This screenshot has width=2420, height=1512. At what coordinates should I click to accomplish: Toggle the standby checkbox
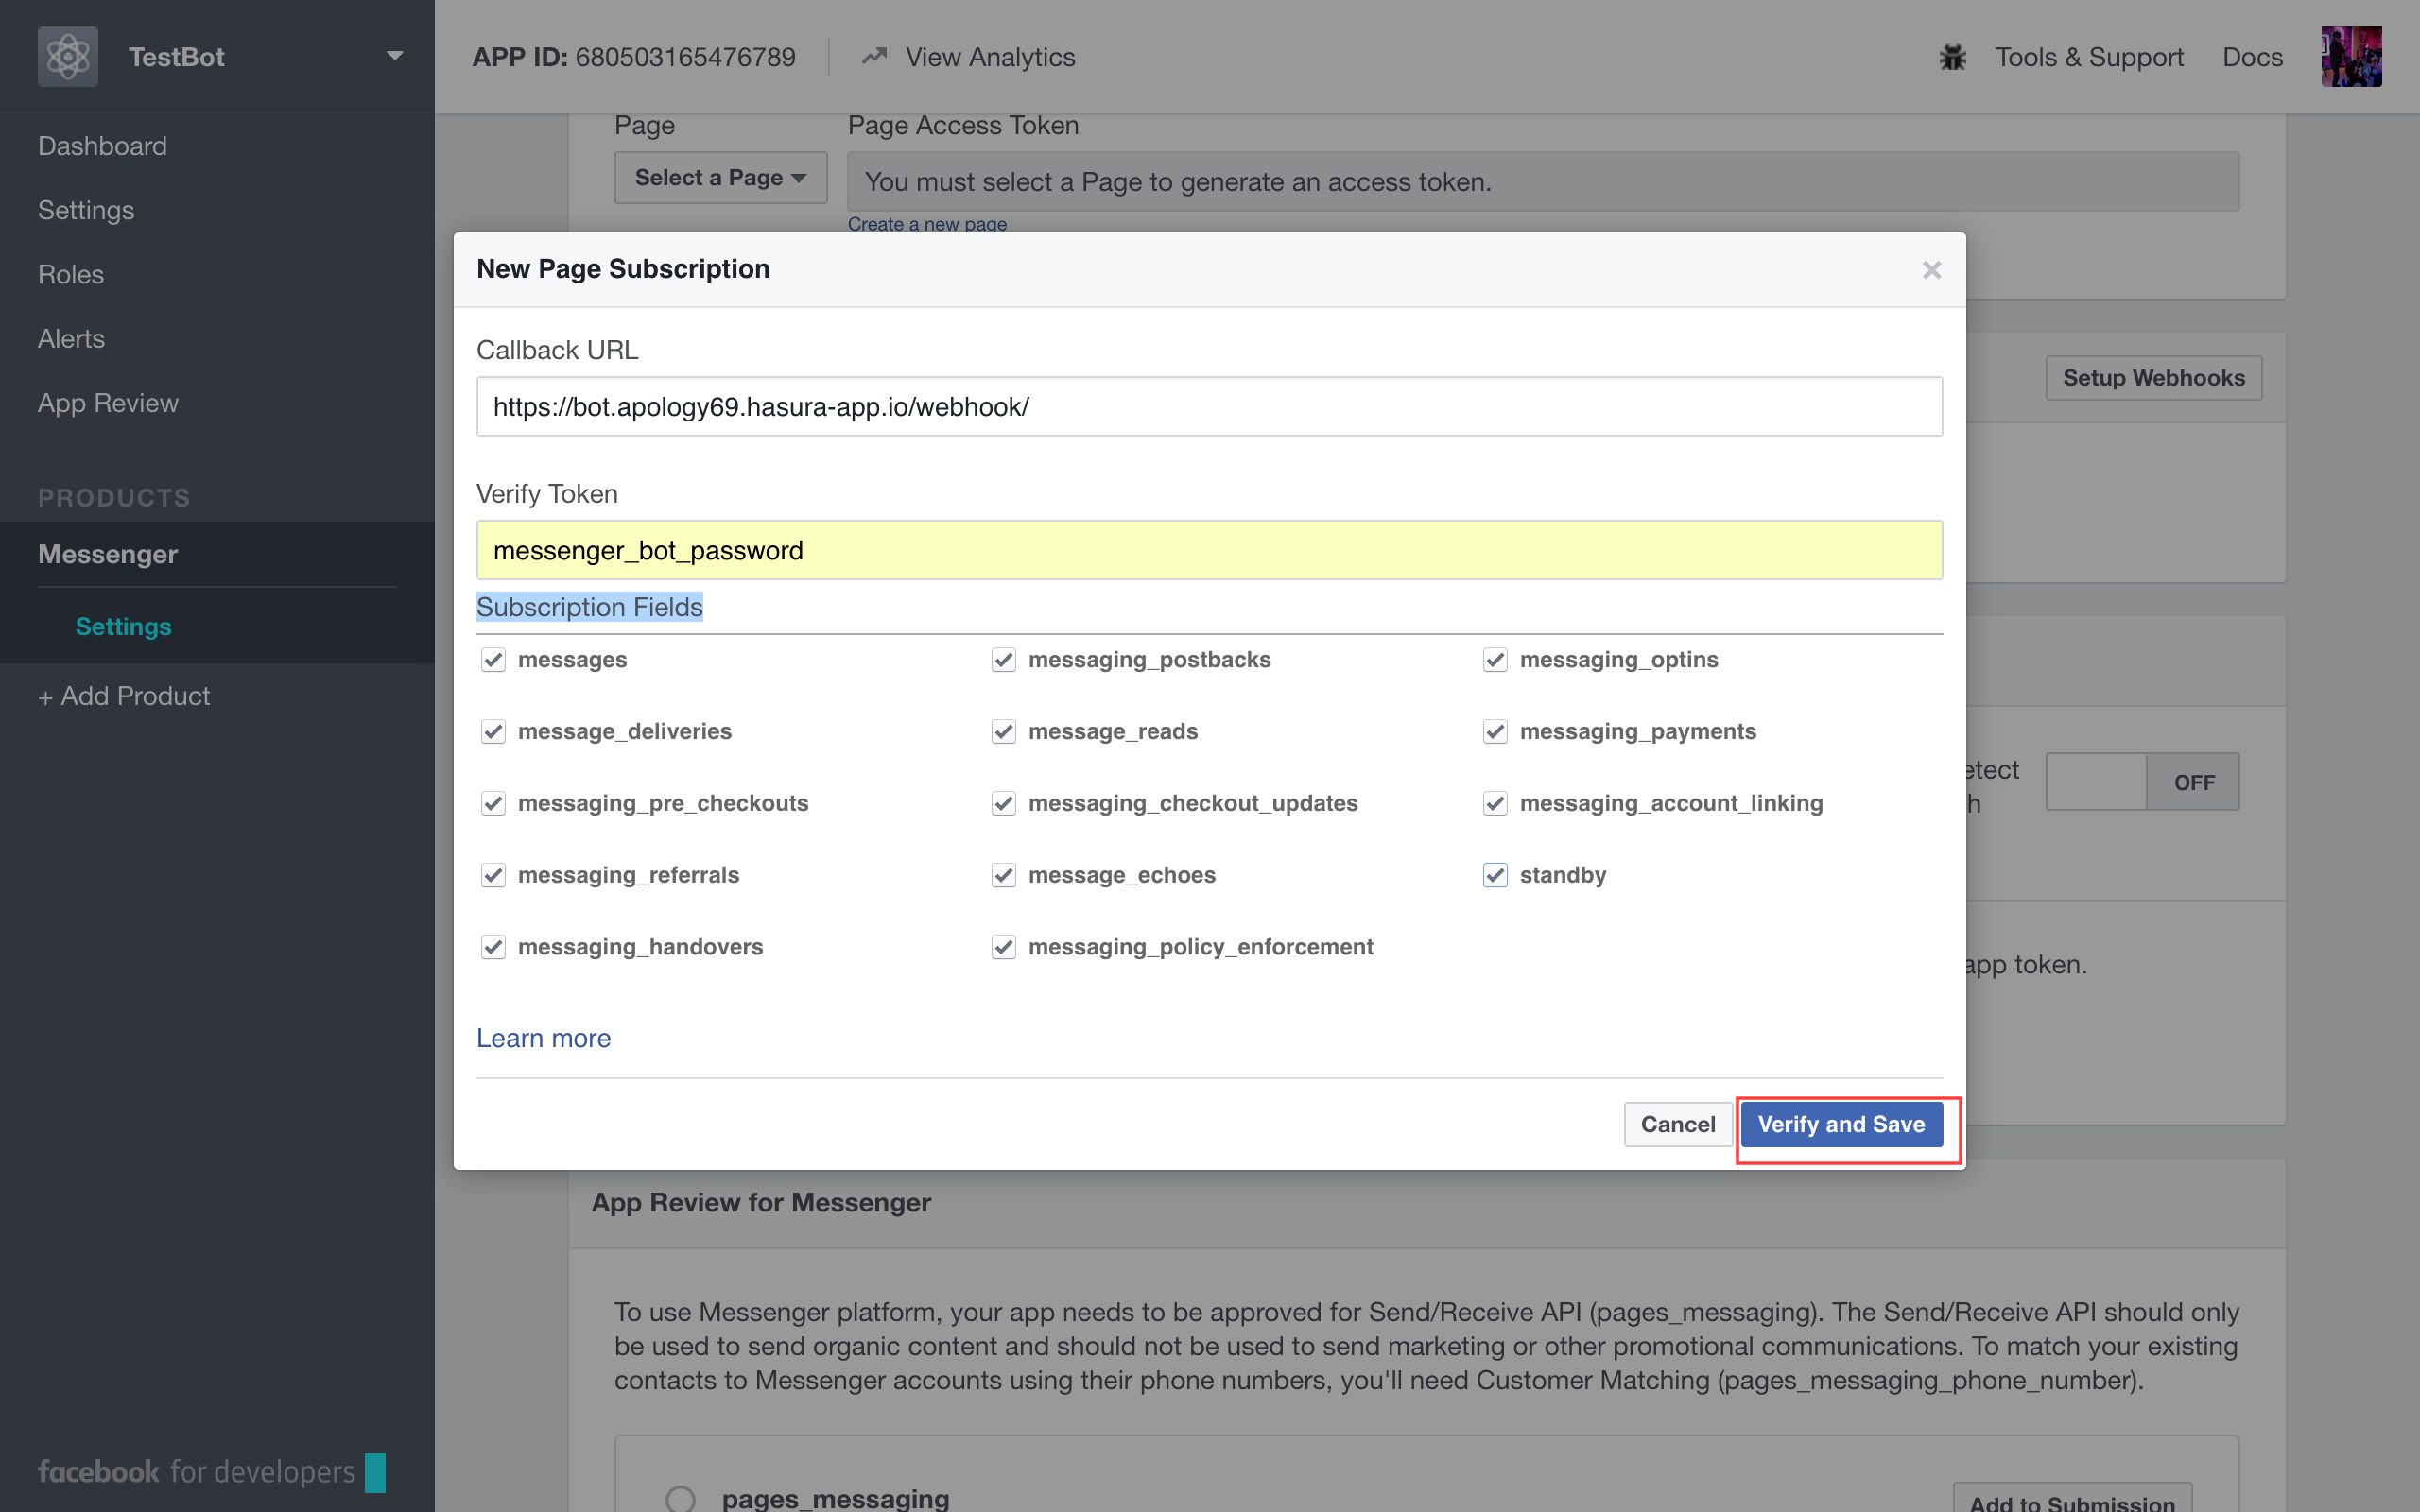point(1494,875)
